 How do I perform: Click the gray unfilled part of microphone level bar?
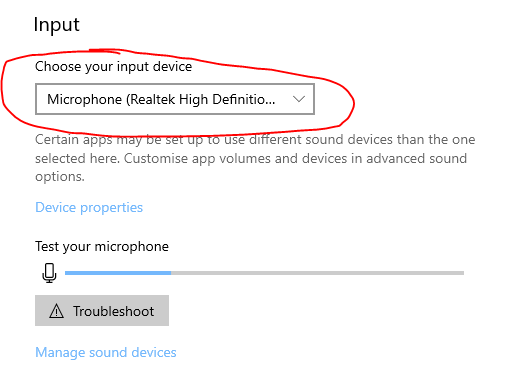(x=317, y=273)
